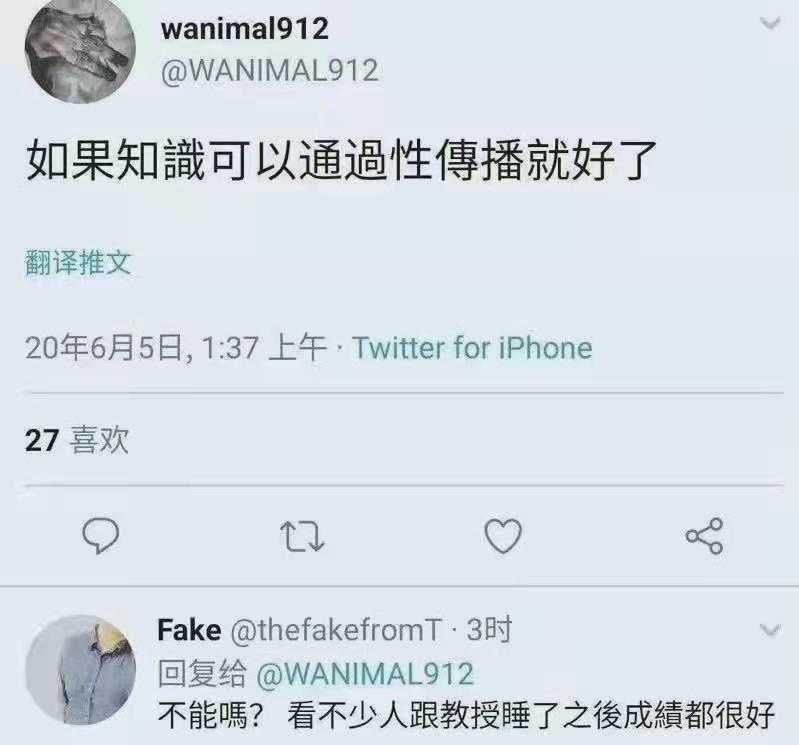Open the wanimal912 display name
This screenshot has width=799, height=745.
click(x=245, y=29)
